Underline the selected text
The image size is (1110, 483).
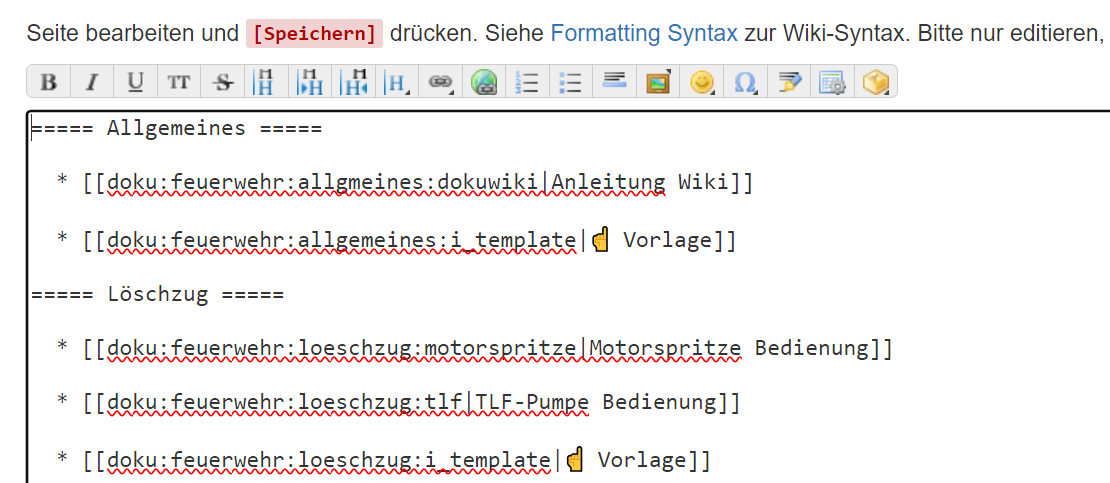[x=136, y=82]
